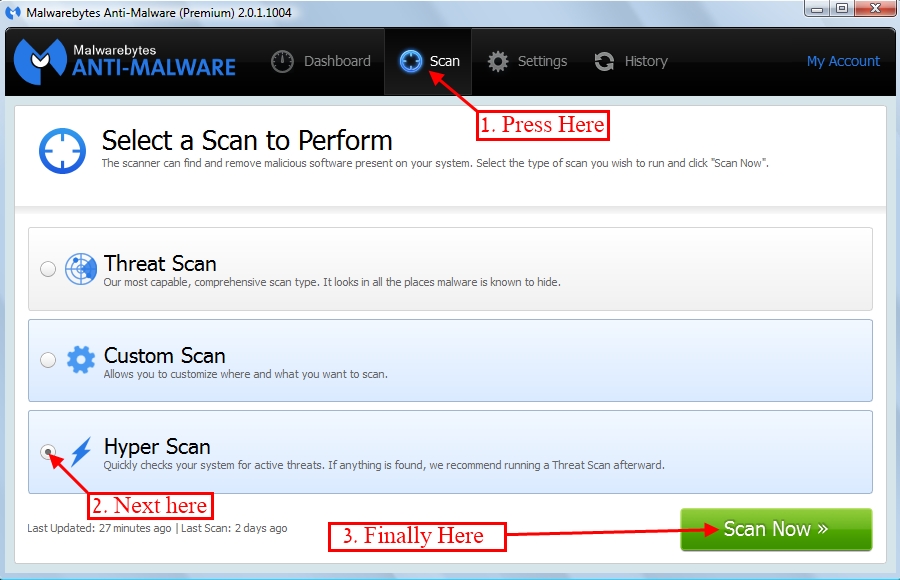Select the Hyper Scan radio button

[x=48, y=452]
